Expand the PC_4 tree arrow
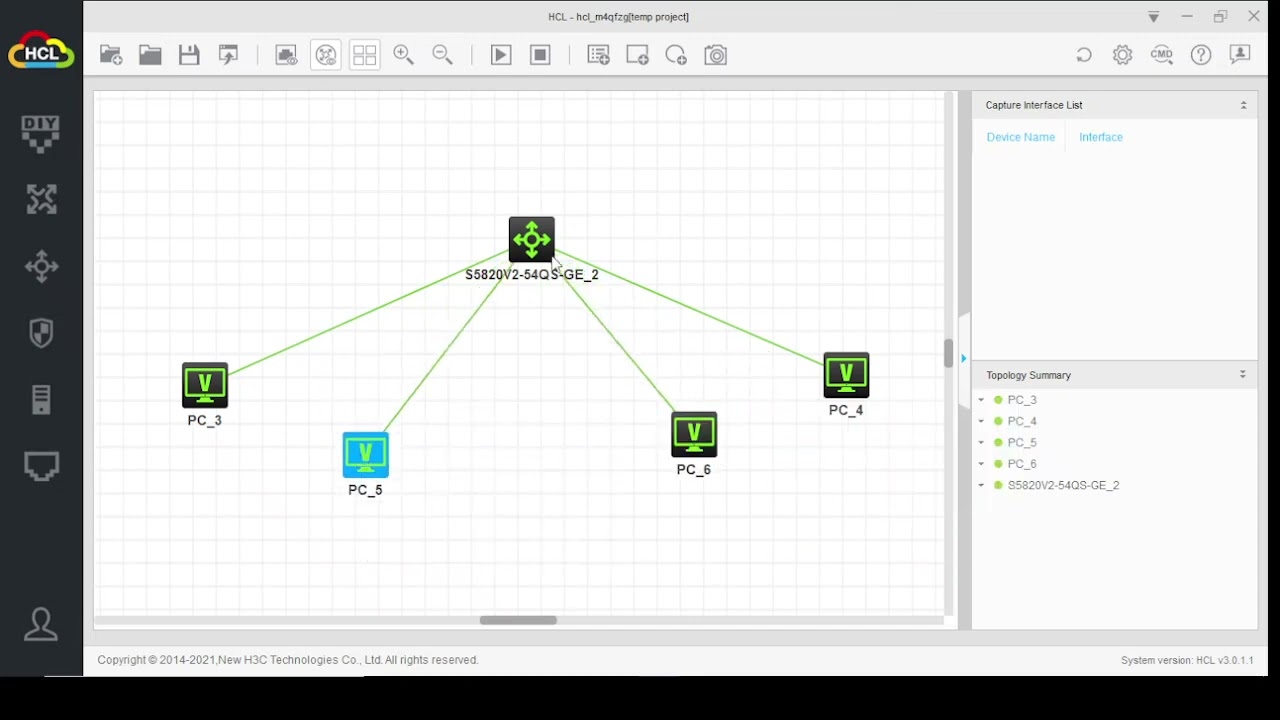1280x720 pixels. point(981,421)
